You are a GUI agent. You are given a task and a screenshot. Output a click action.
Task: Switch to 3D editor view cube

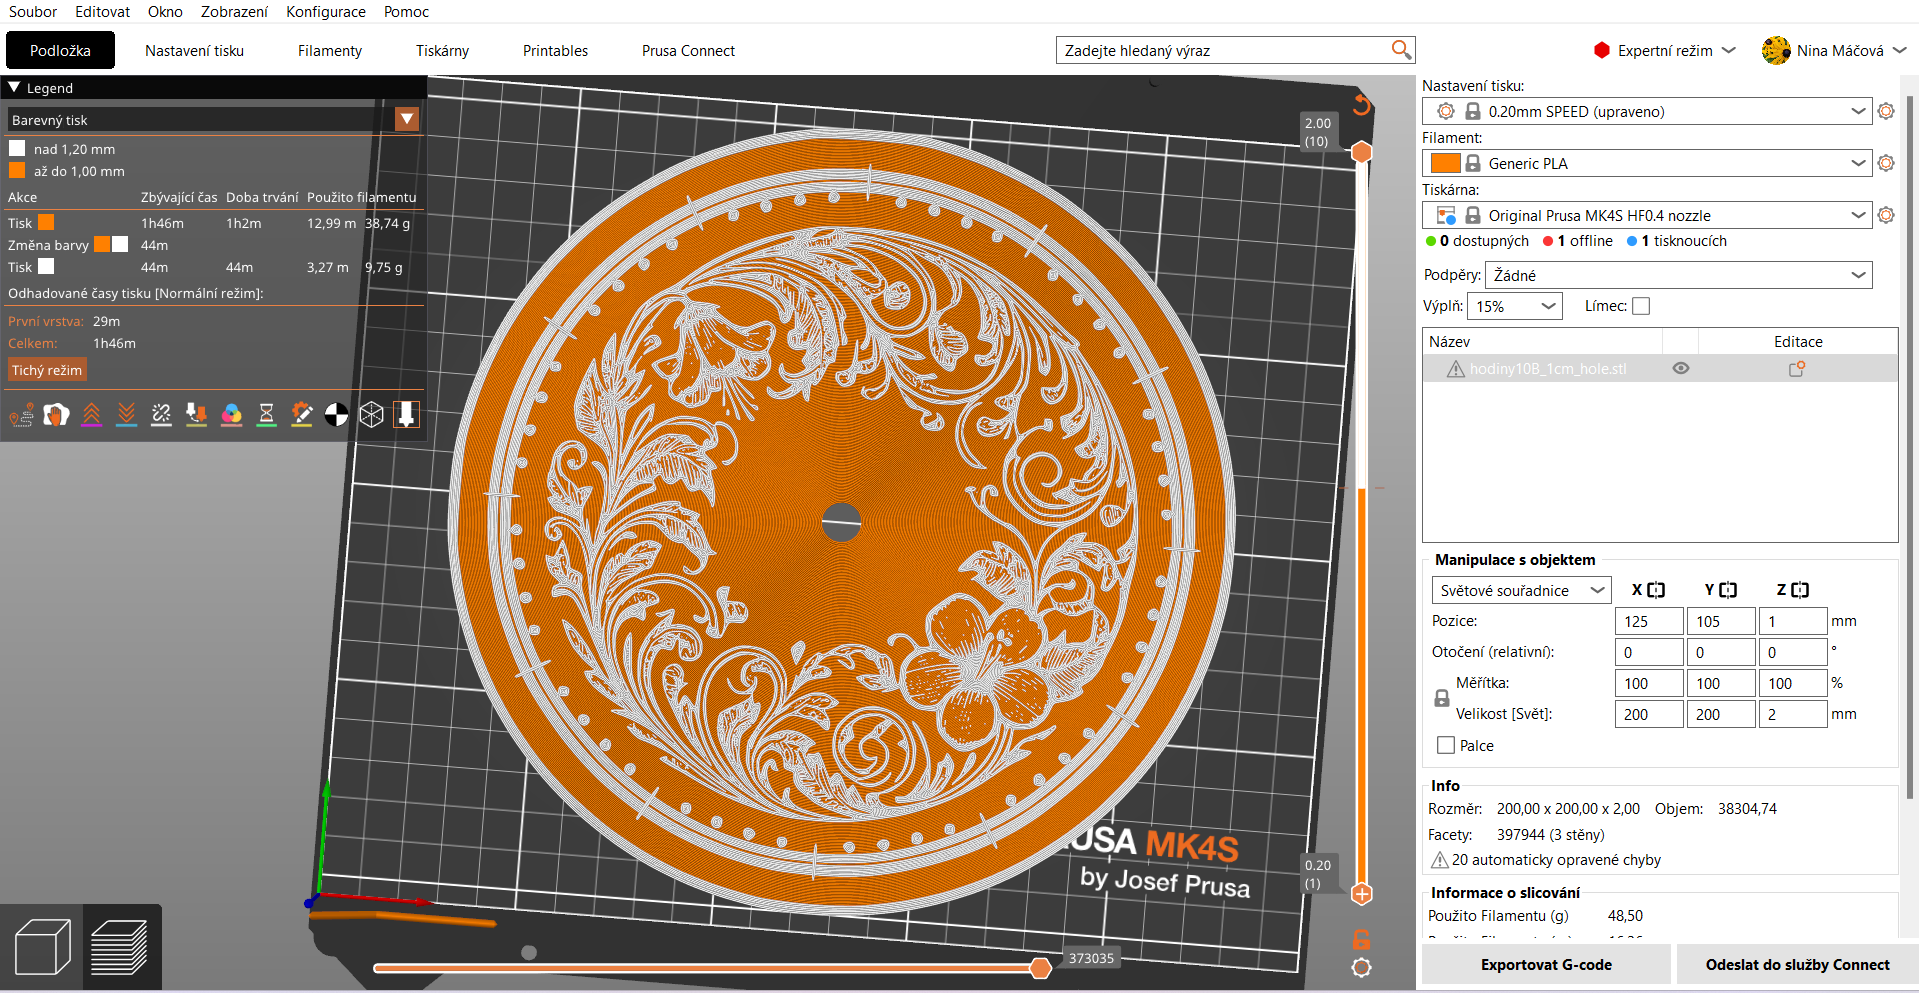(x=43, y=947)
